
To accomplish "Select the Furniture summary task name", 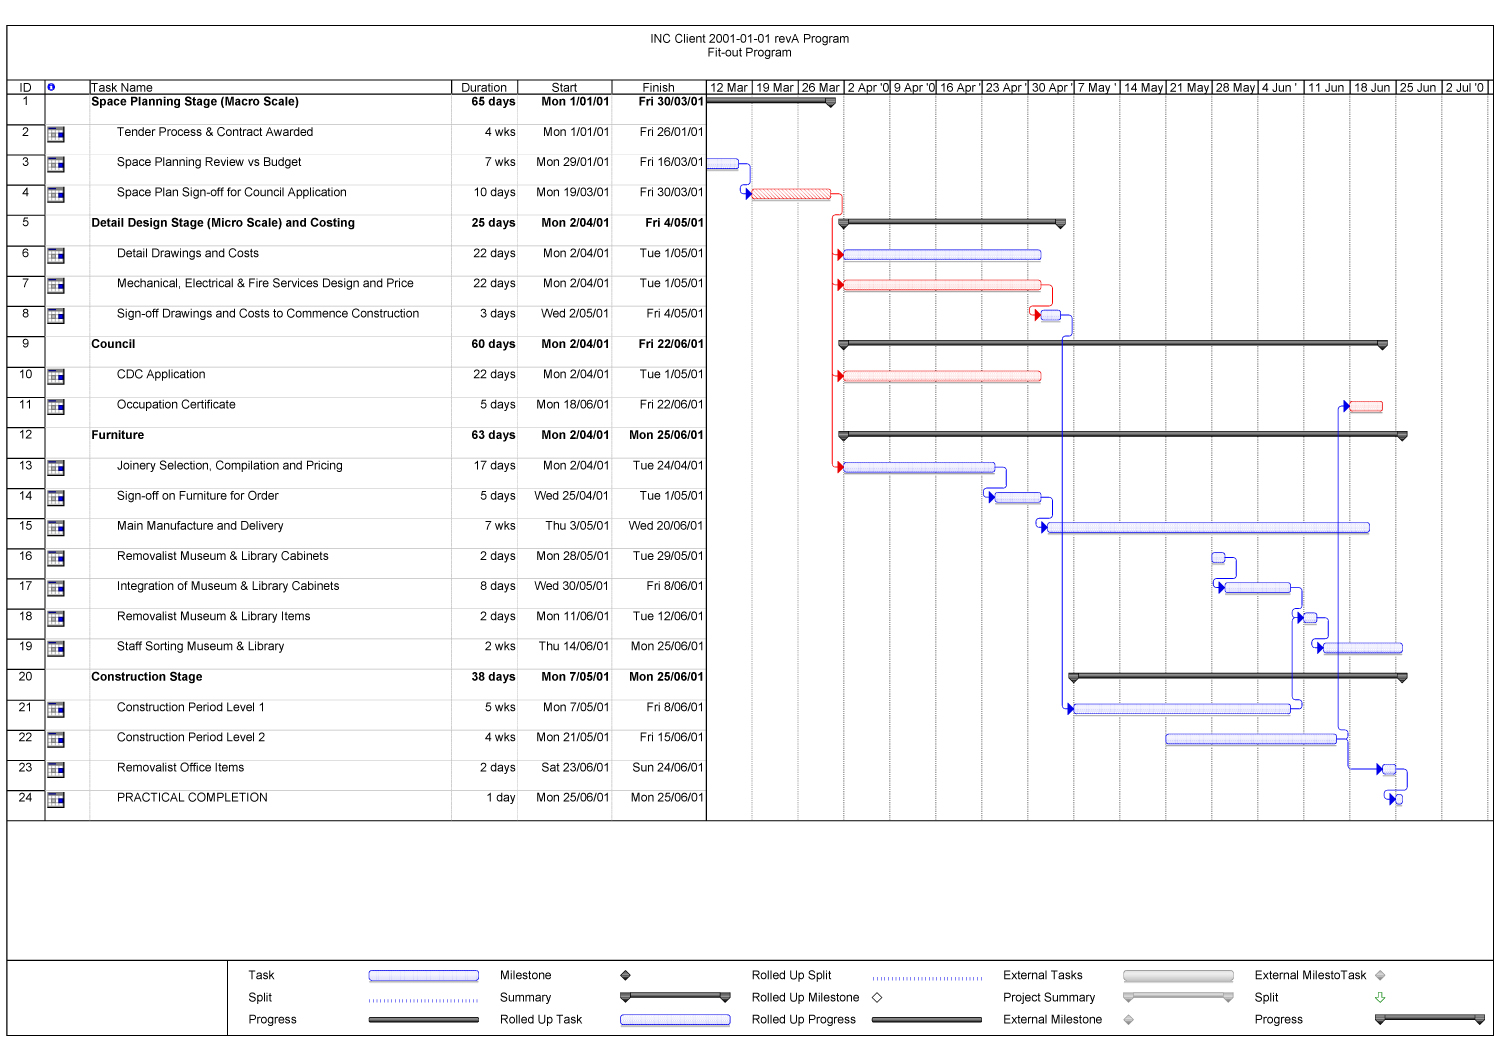I will 118,435.
